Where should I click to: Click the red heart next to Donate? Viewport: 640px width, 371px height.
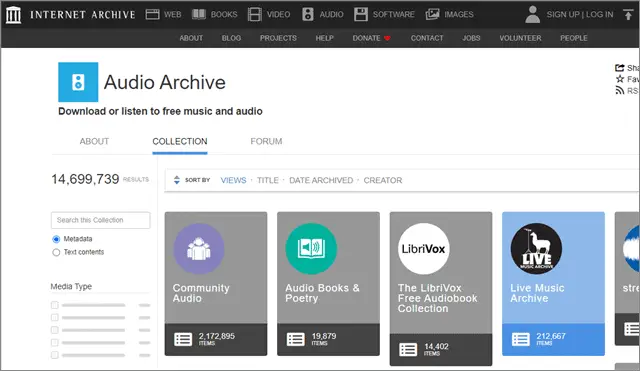coord(387,38)
